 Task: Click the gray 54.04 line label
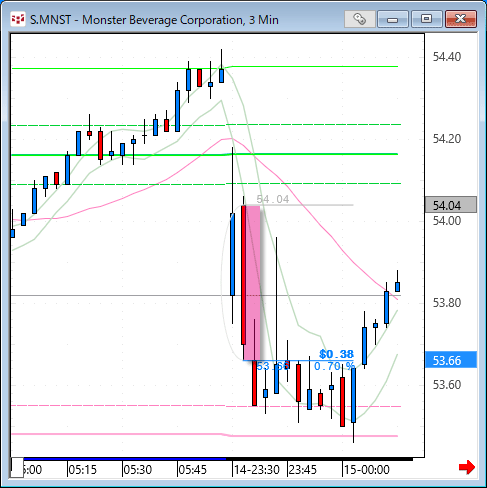273,199
